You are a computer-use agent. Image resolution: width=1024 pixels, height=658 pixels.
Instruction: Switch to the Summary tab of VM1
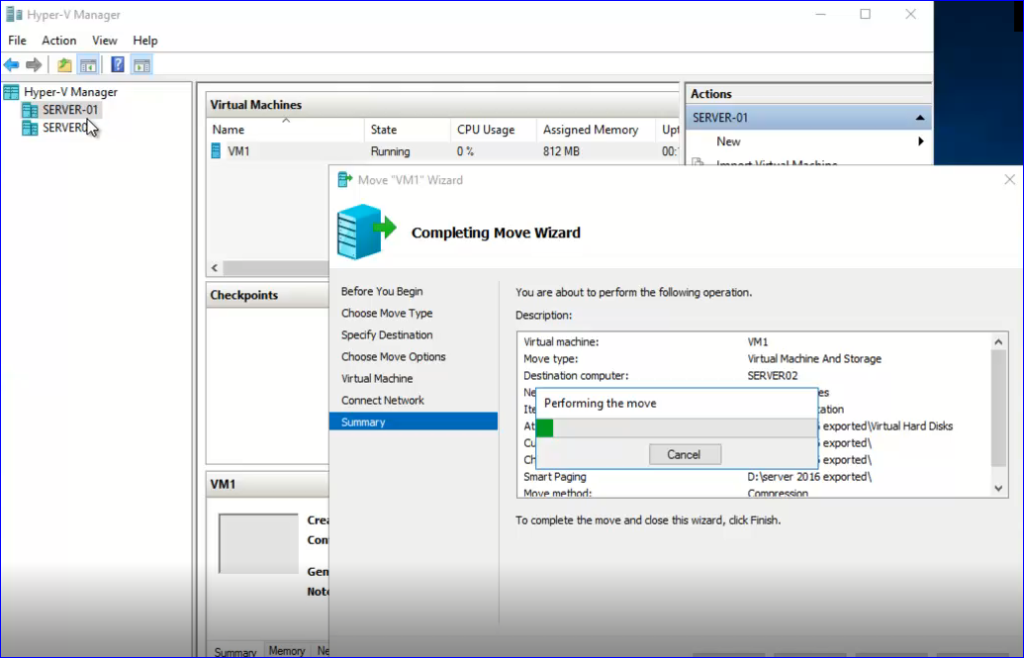(x=235, y=651)
